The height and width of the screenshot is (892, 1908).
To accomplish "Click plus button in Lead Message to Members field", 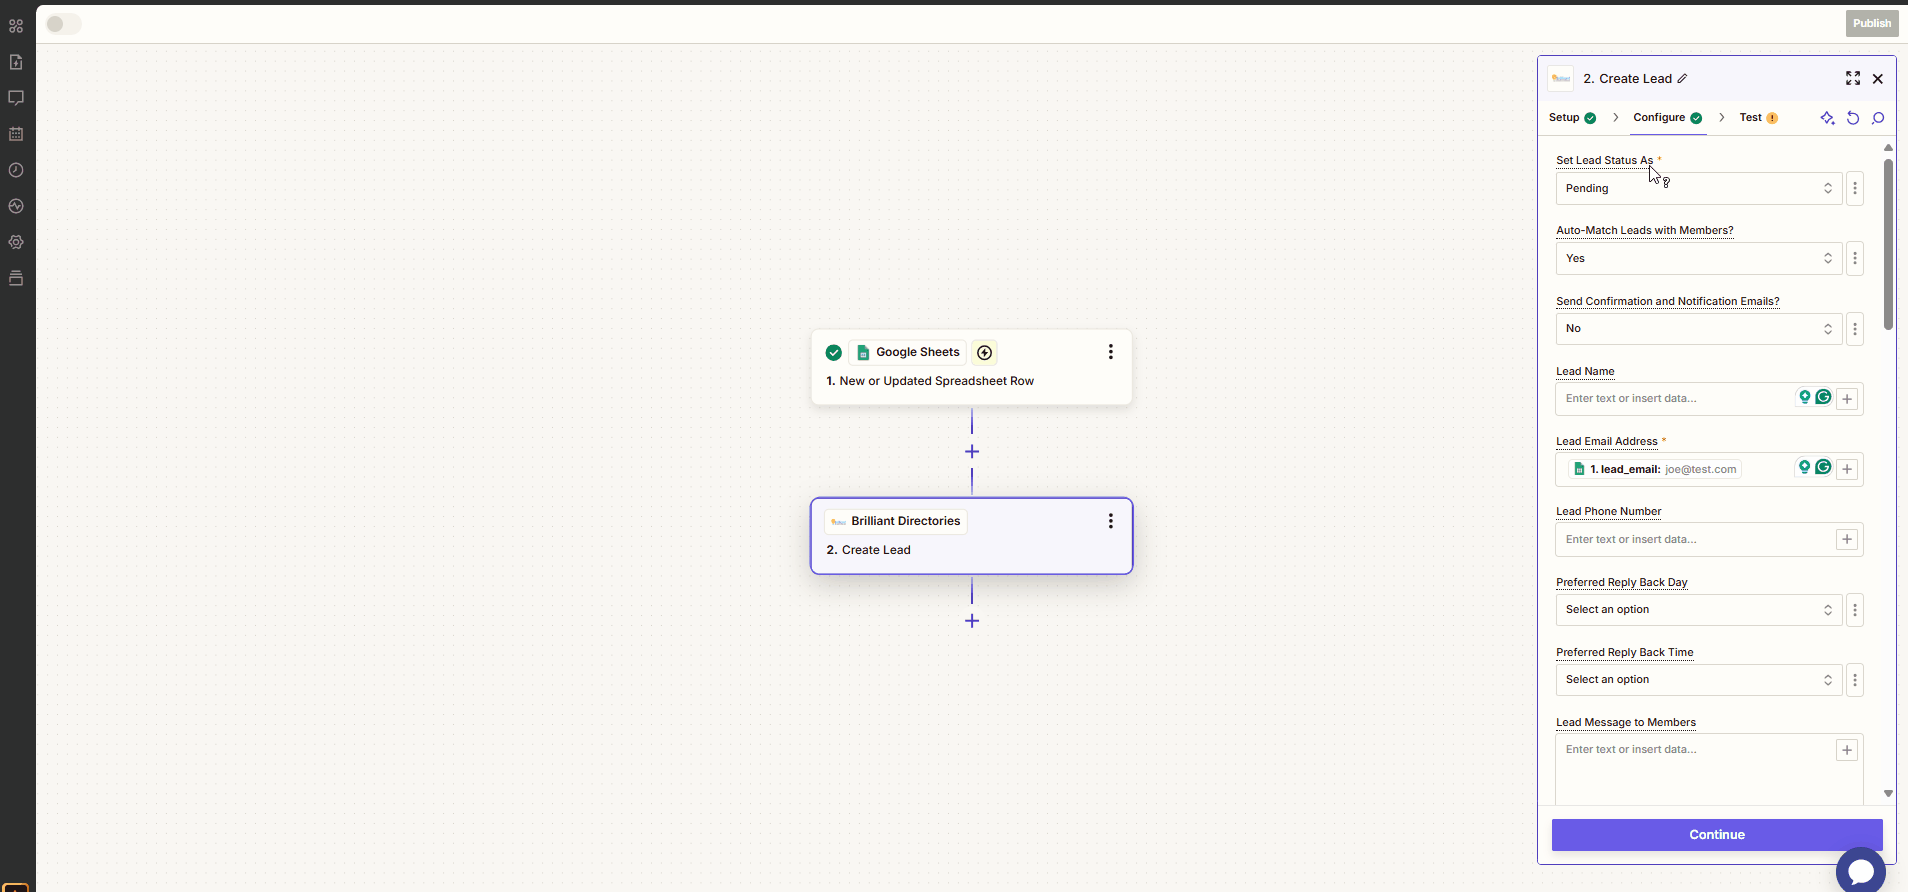I will [1847, 750].
